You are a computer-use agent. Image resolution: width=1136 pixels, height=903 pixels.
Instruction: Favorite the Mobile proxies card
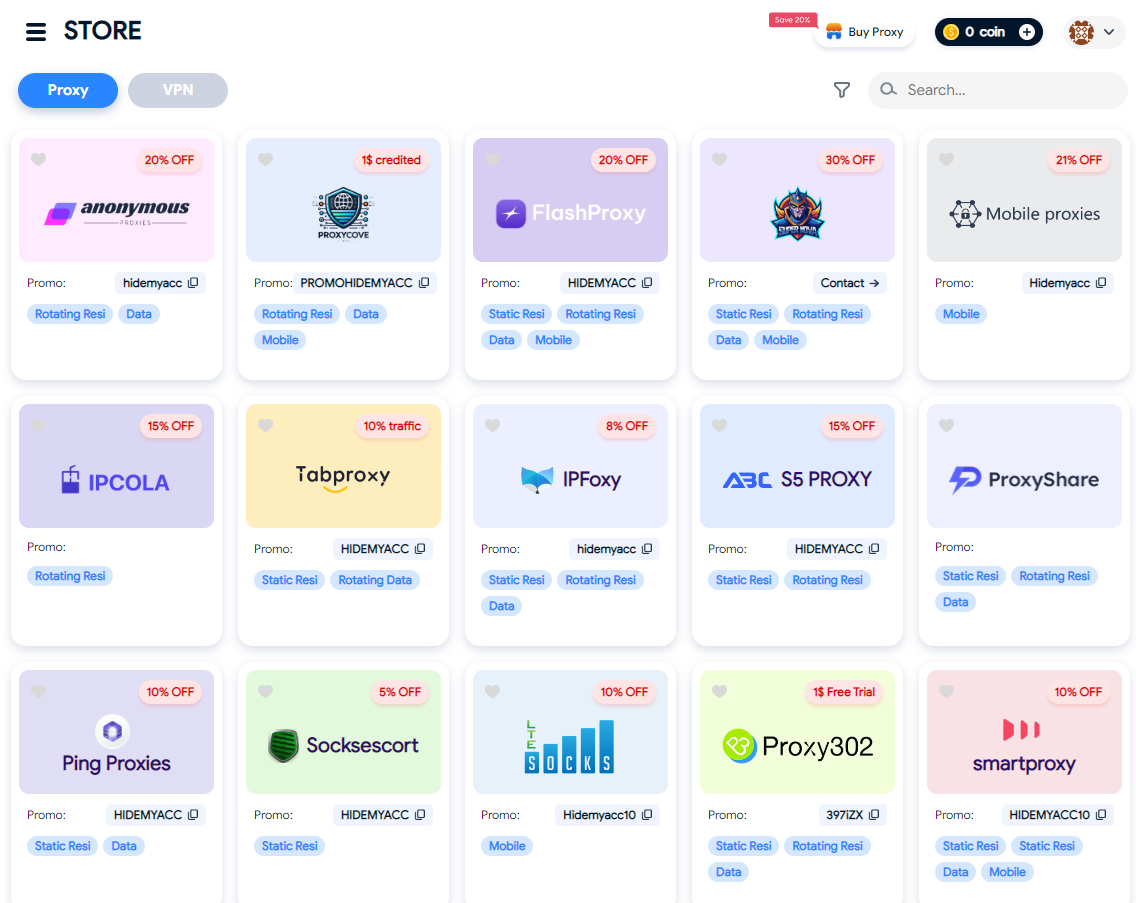(x=946, y=159)
